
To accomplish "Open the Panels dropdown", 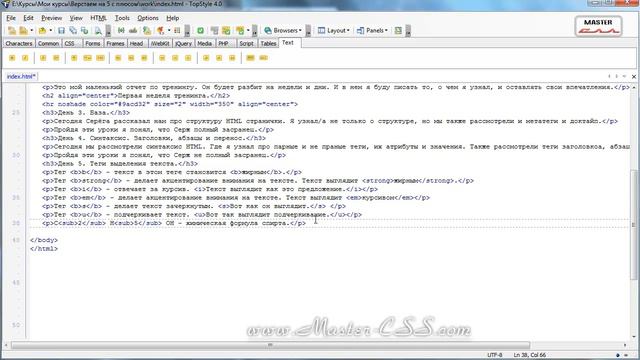I will pyautogui.click(x=372, y=31).
